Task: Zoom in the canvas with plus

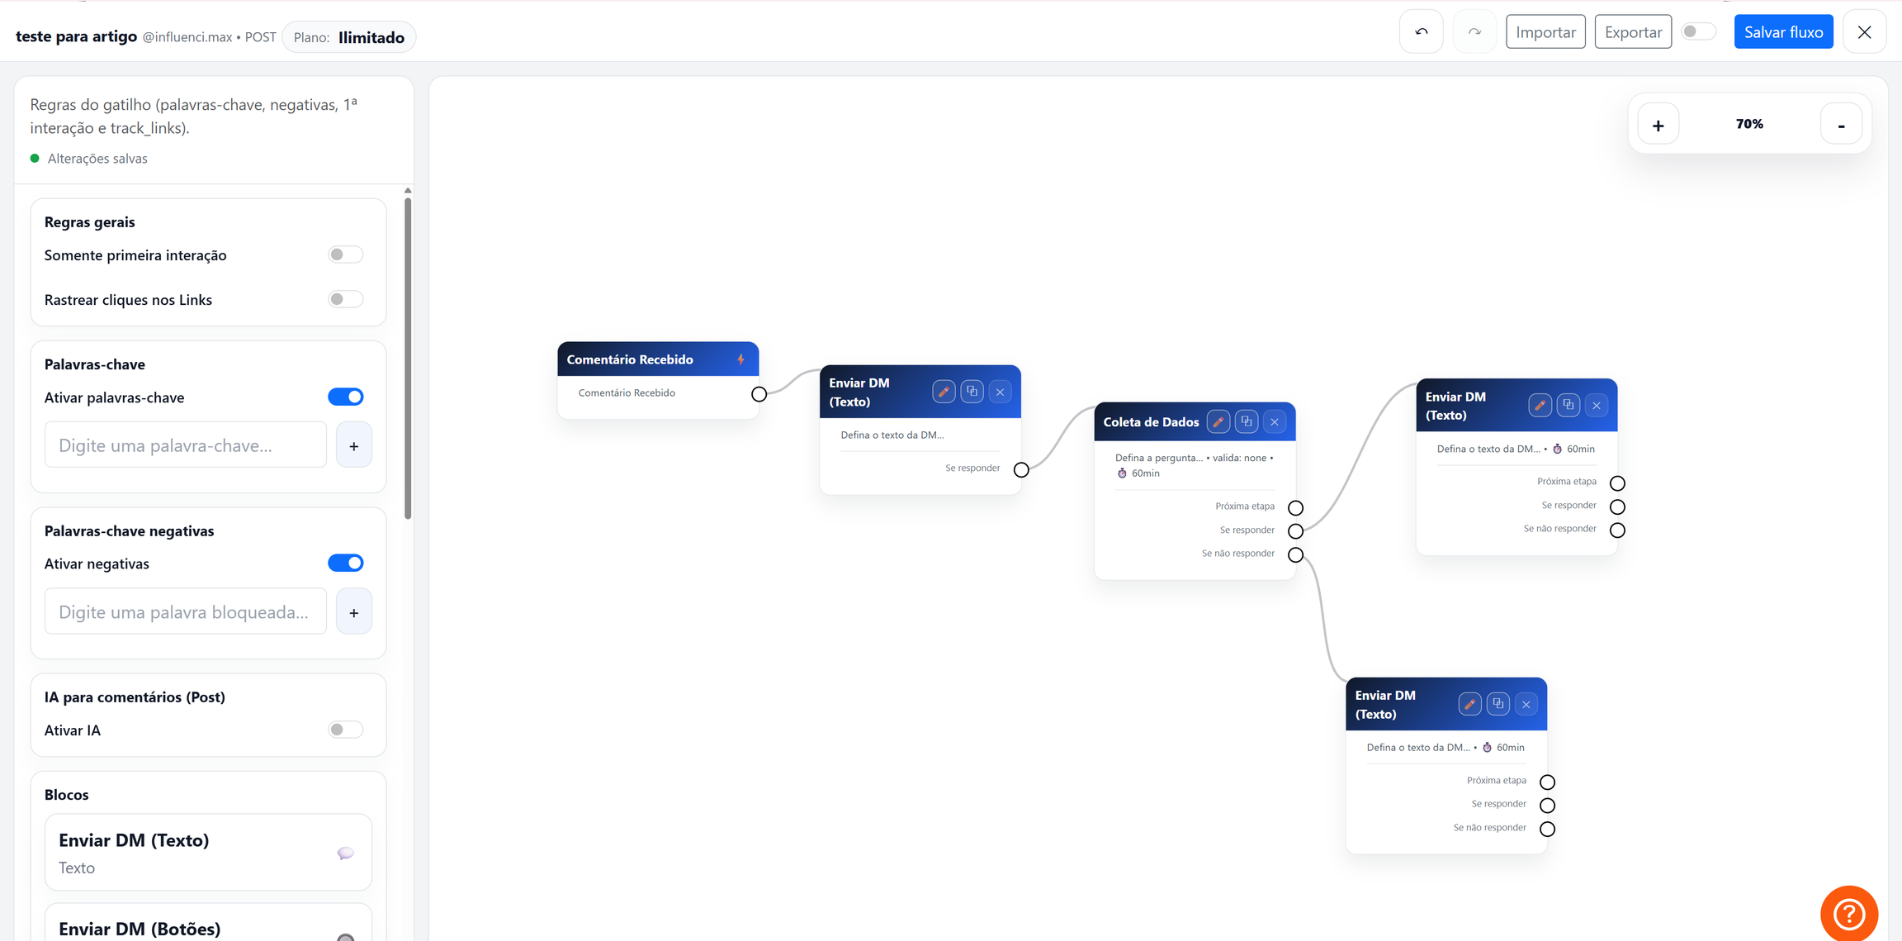Action: coord(1658,125)
